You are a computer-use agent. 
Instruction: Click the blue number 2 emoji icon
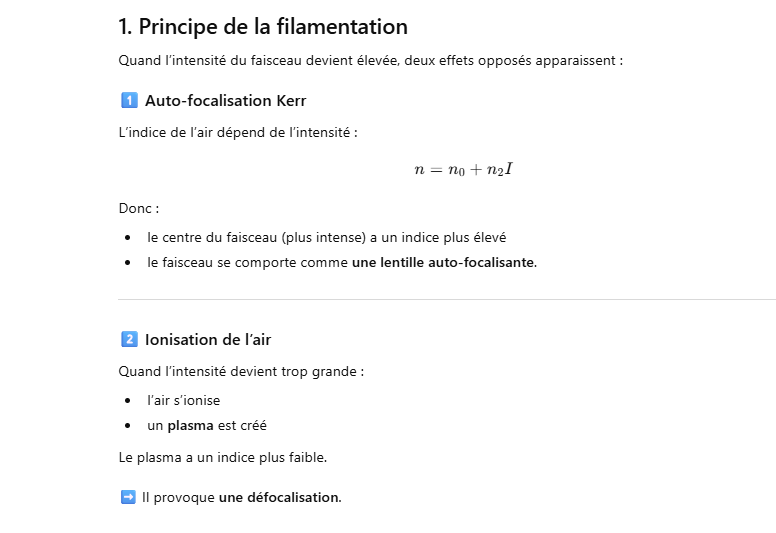[x=128, y=339]
